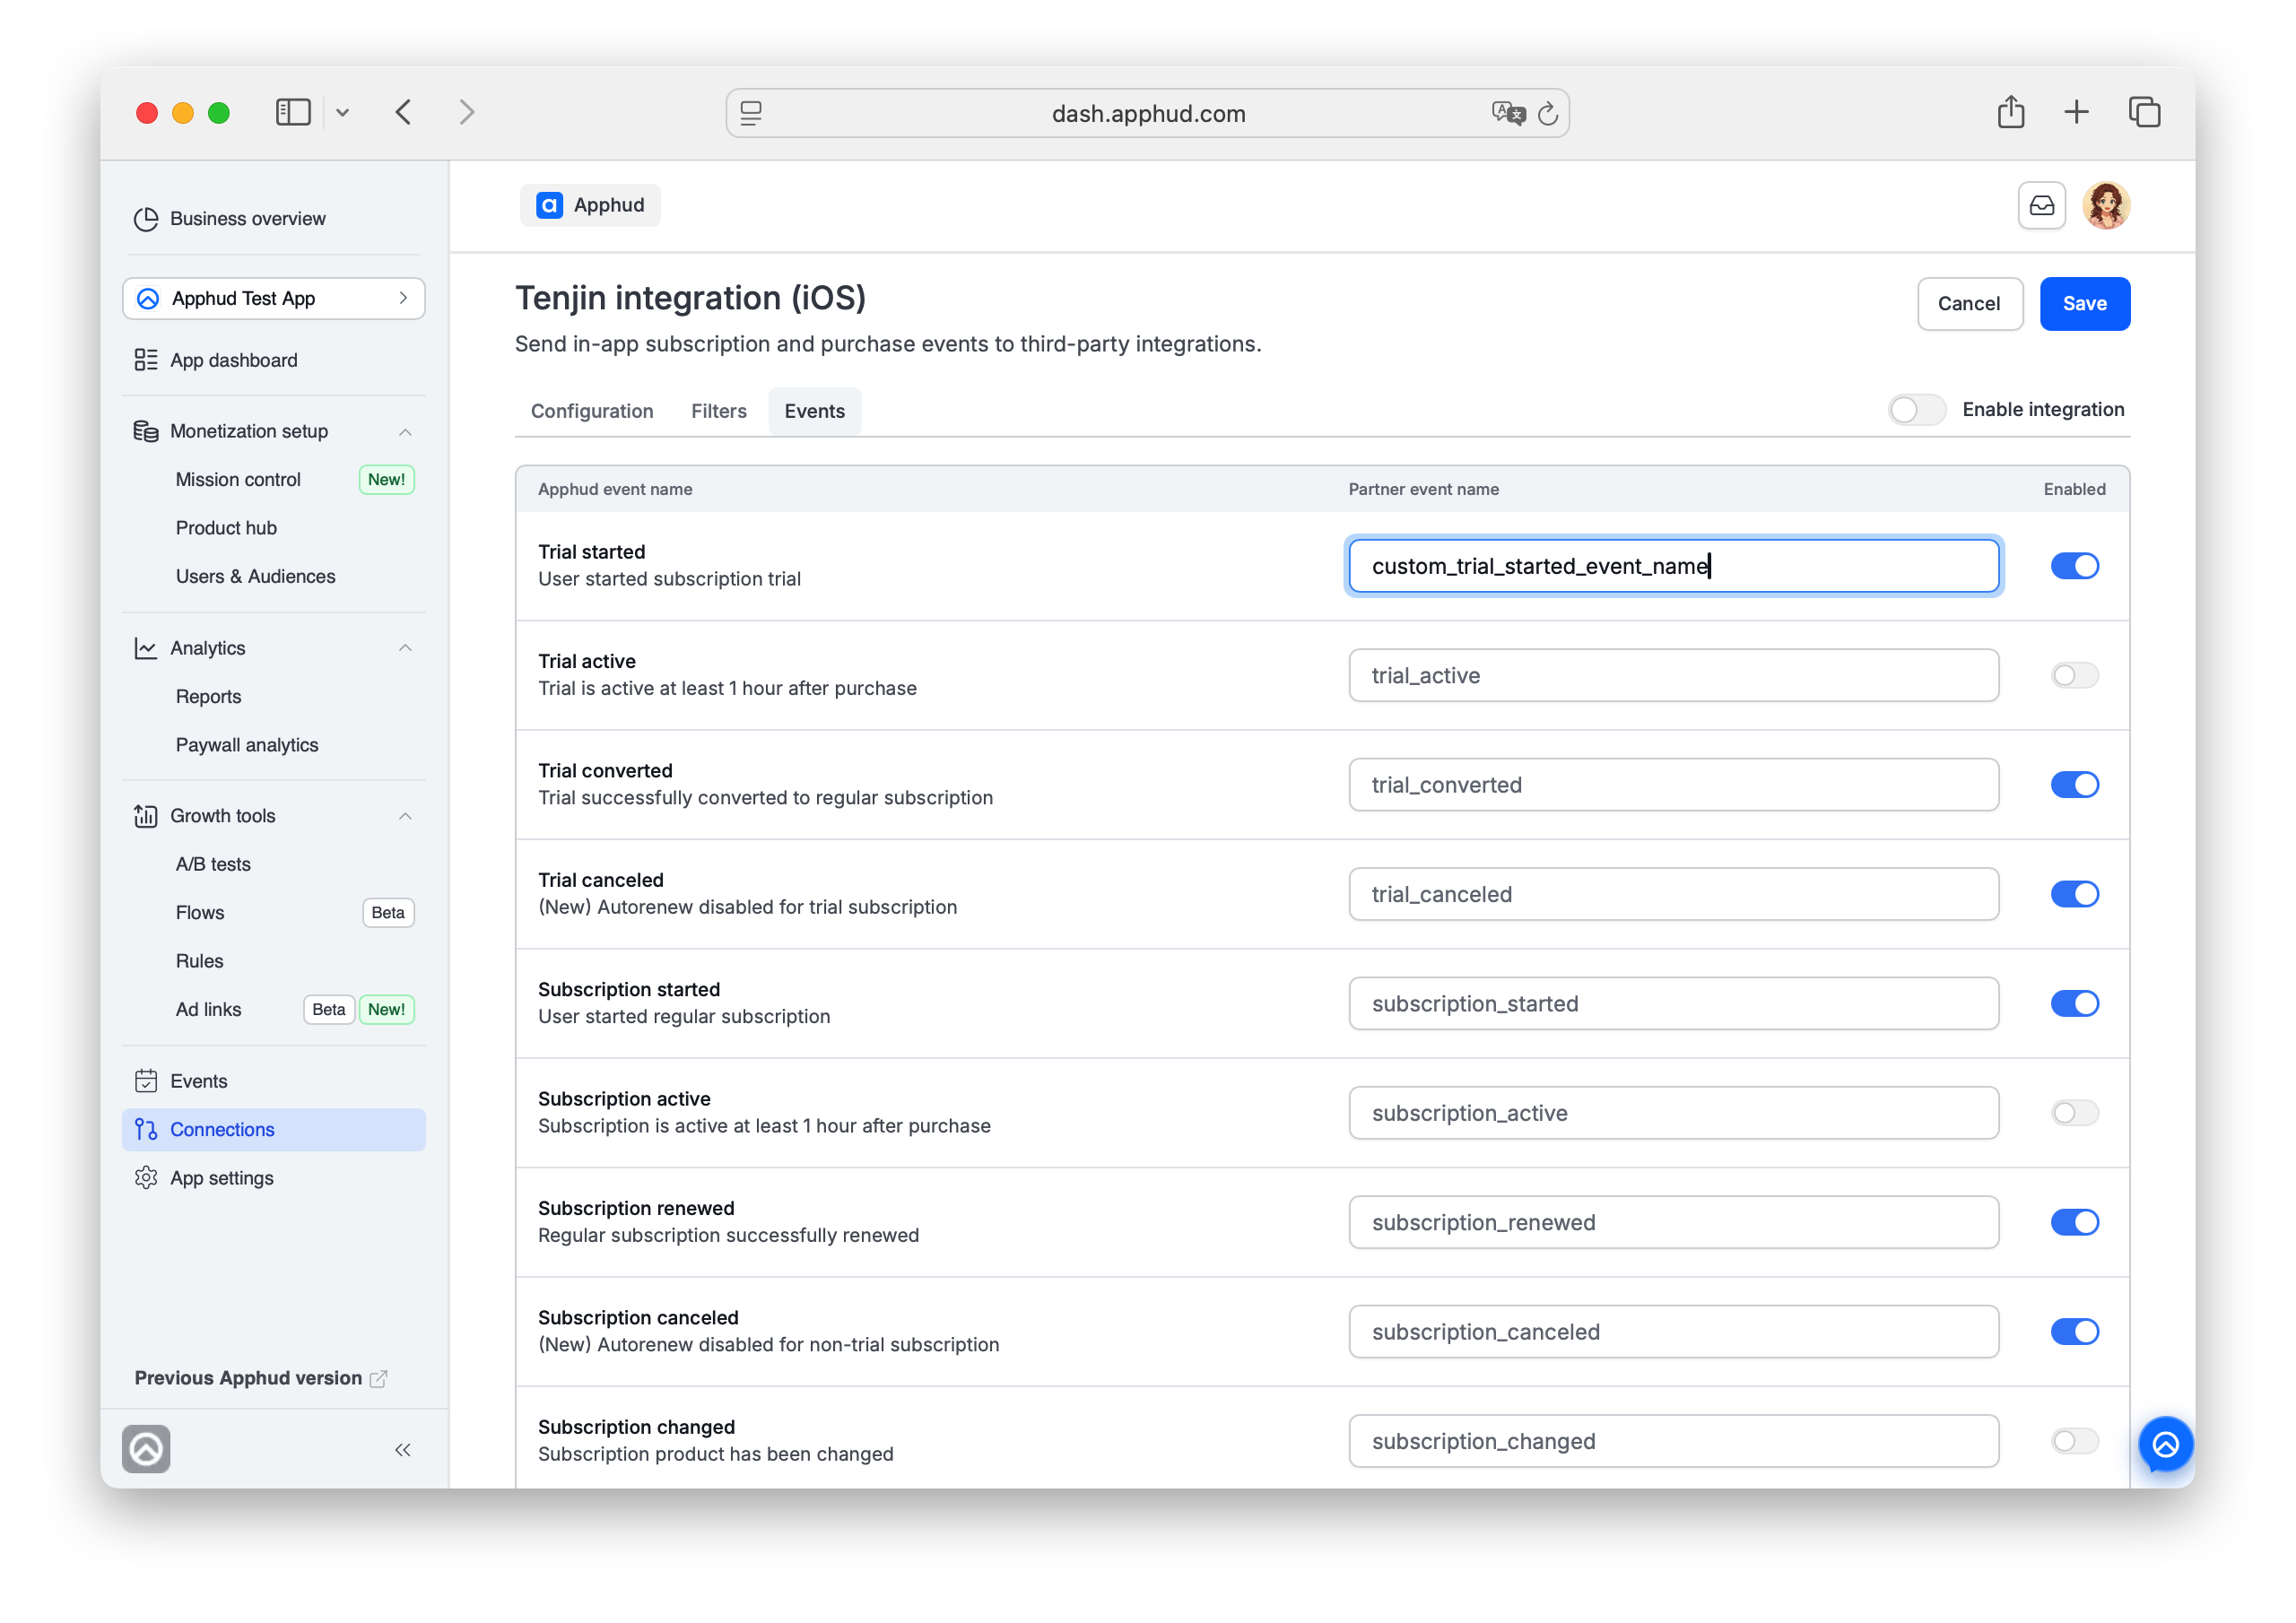Click the trial_active partner event name field
The image size is (2296, 1623).
click(1673, 676)
